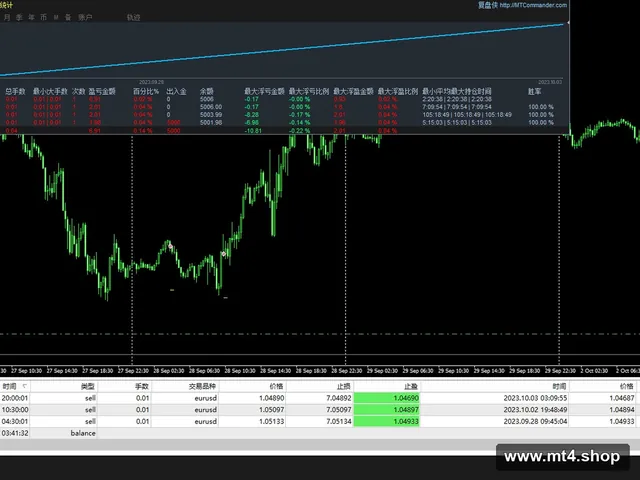Click the holding time 105:18:49 entry
This screenshot has height=480, width=640.
pos(467,115)
